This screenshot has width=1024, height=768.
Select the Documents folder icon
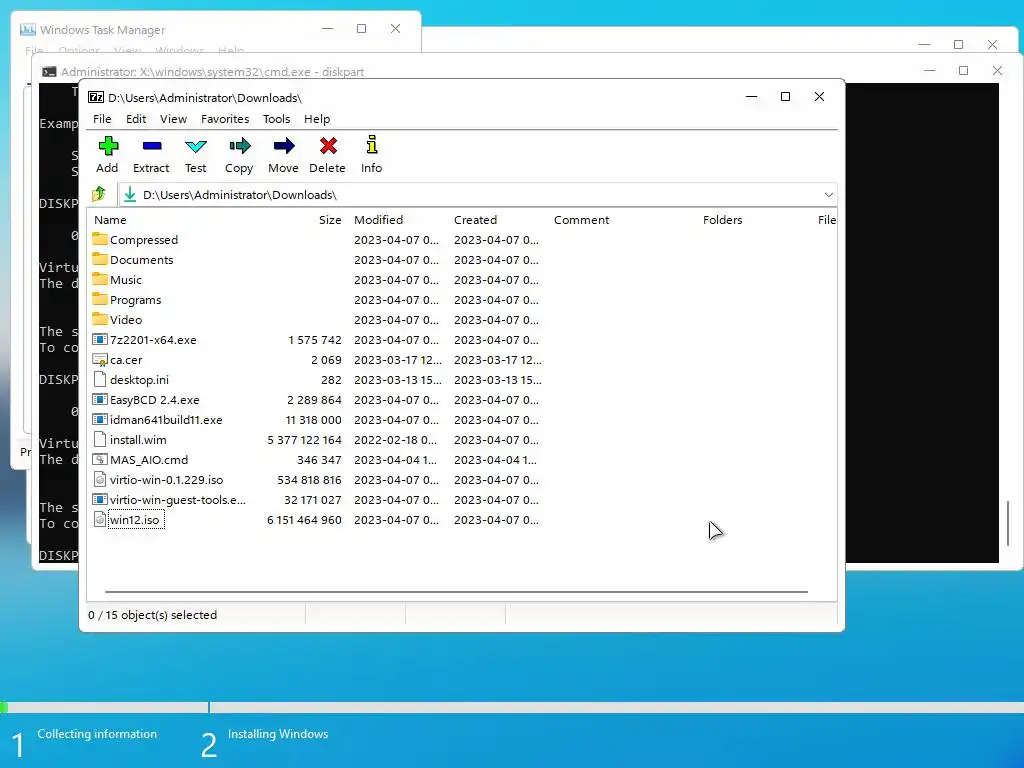(x=100, y=259)
